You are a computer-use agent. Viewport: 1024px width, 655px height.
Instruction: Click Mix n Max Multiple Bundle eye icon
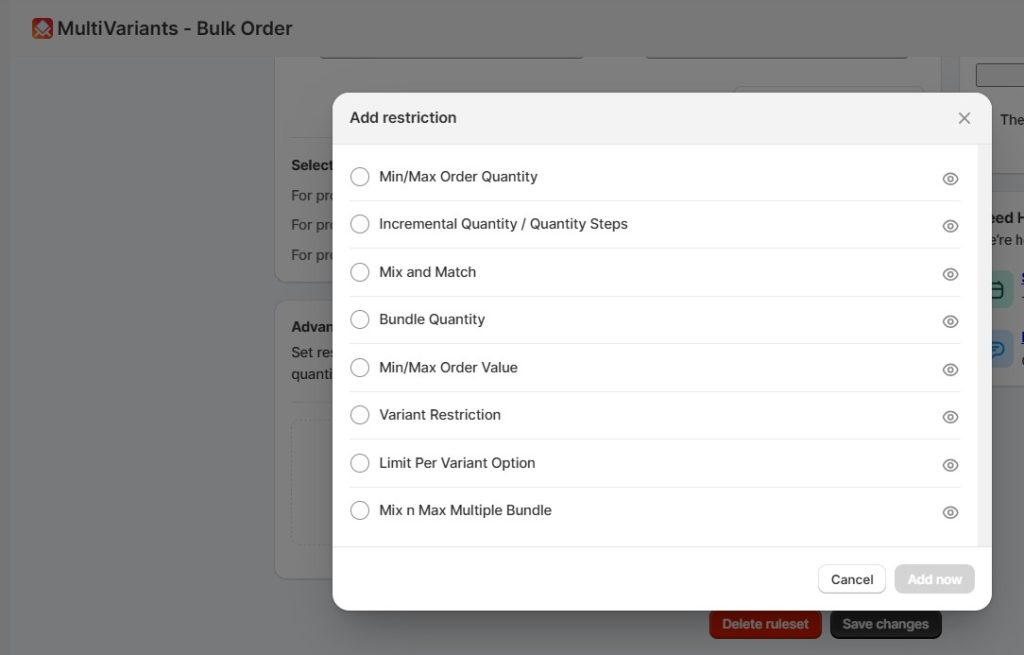pyautogui.click(x=950, y=513)
